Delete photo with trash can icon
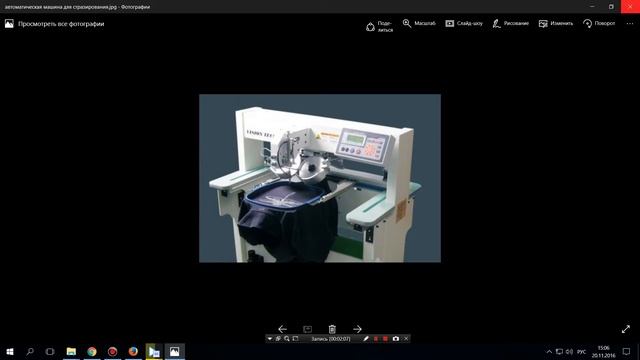The image size is (640, 360). 332,329
